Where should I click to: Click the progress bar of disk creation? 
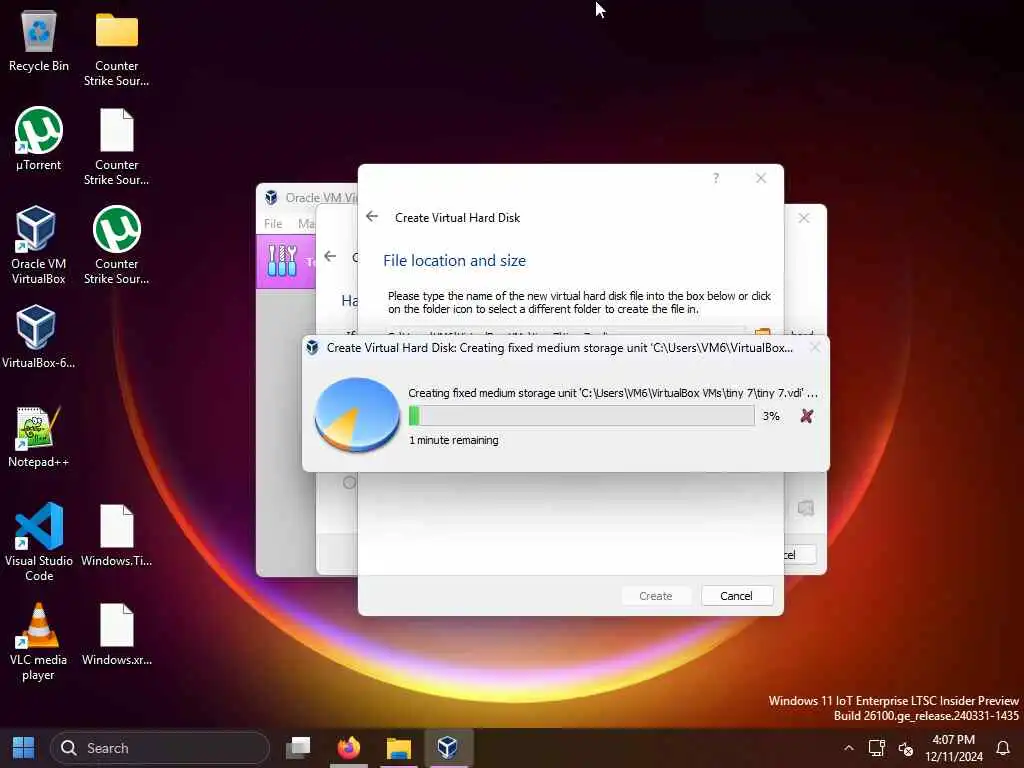(x=581, y=416)
